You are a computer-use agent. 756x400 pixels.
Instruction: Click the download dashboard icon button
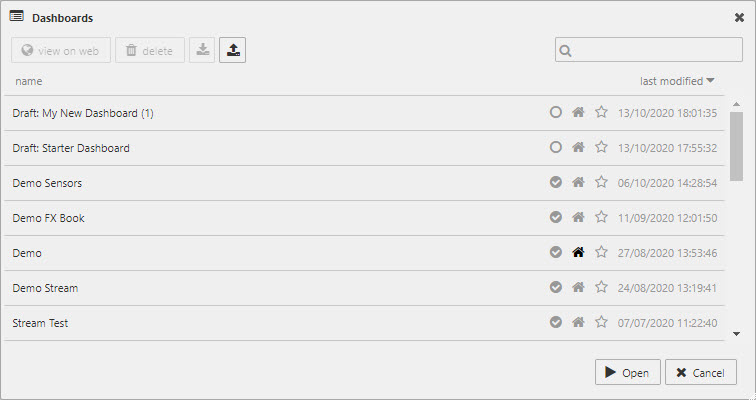click(x=202, y=50)
